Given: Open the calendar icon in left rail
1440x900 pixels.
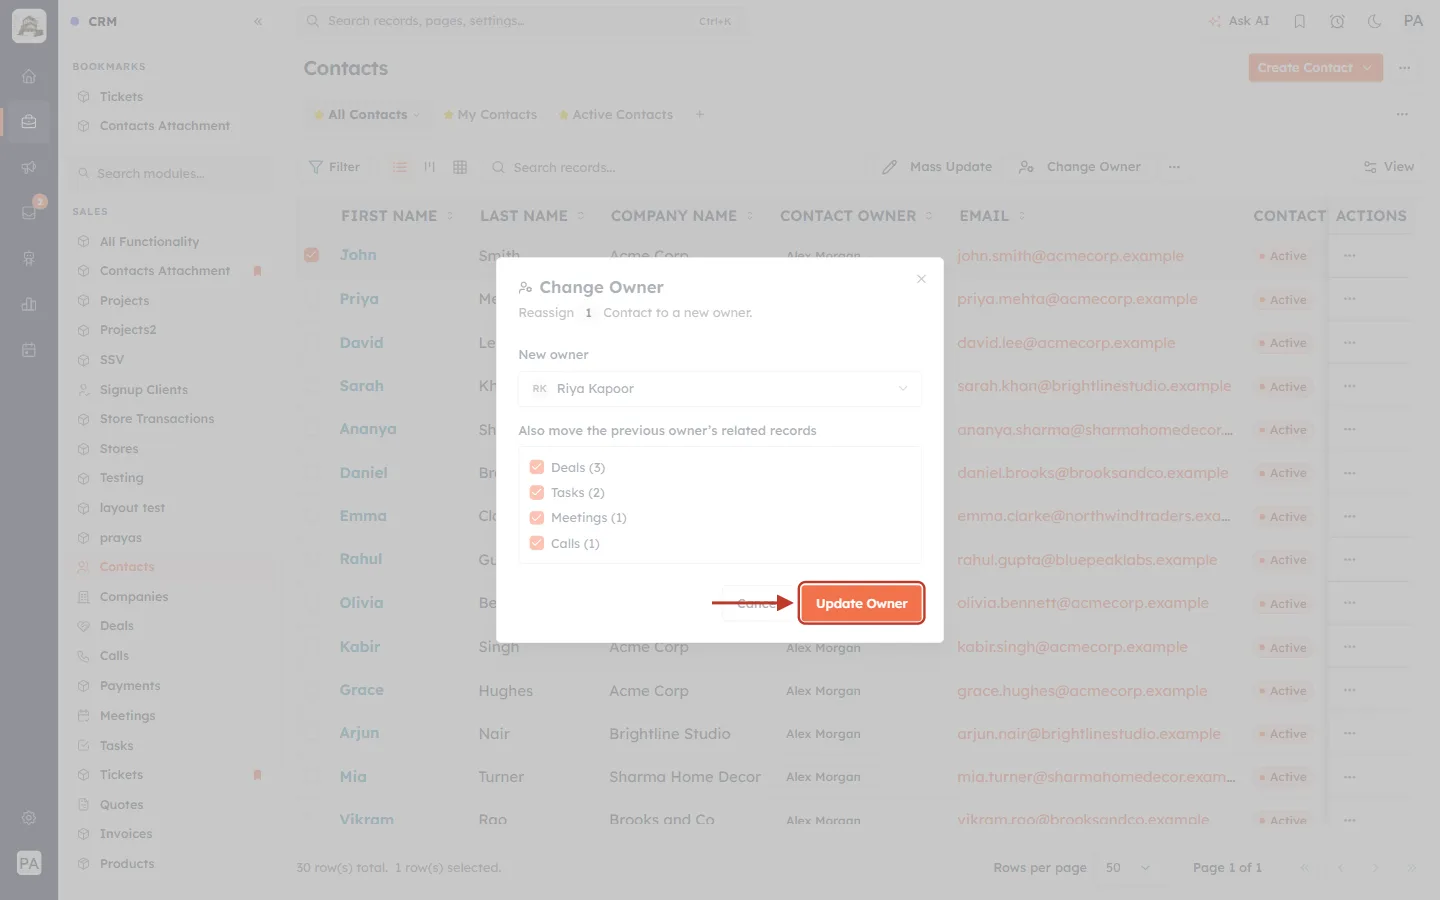Looking at the screenshot, I should [x=29, y=350].
